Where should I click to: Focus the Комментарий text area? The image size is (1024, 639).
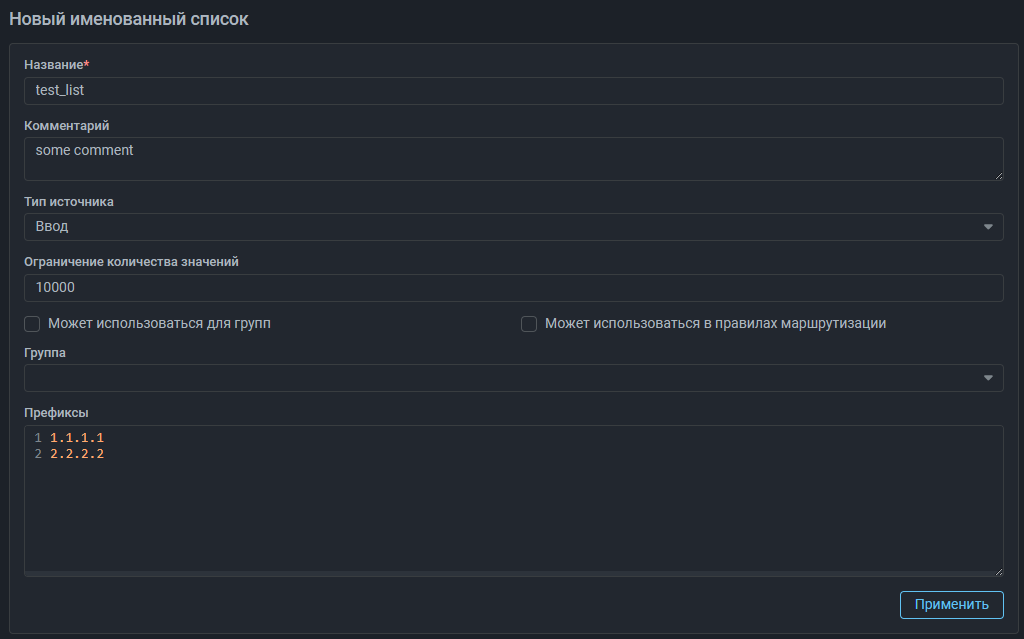(513, 158)
